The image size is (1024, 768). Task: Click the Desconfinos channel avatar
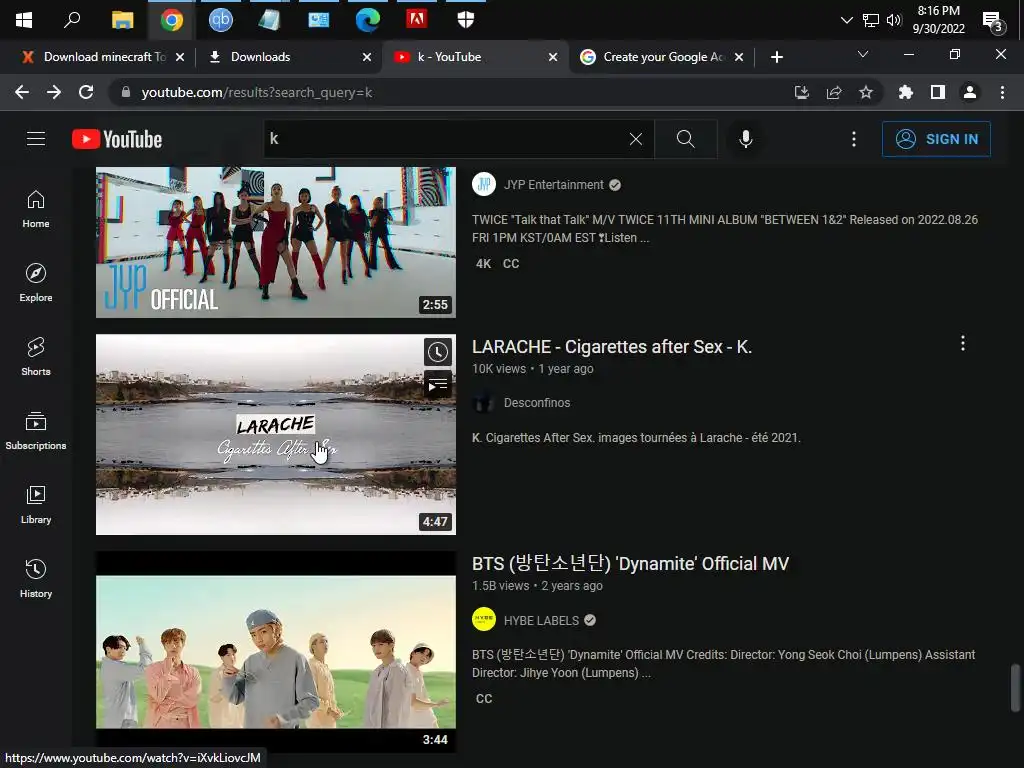[484, 402]
